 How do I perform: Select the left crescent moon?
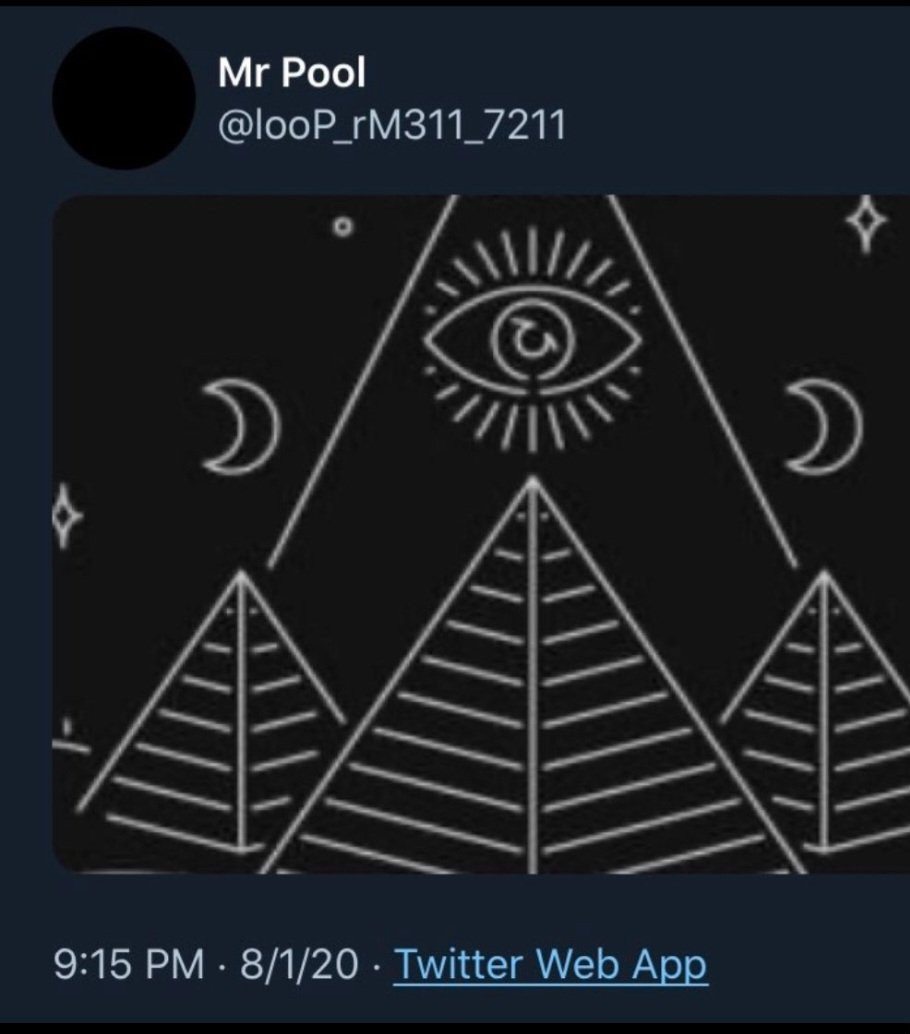click(x=242, y=427)
